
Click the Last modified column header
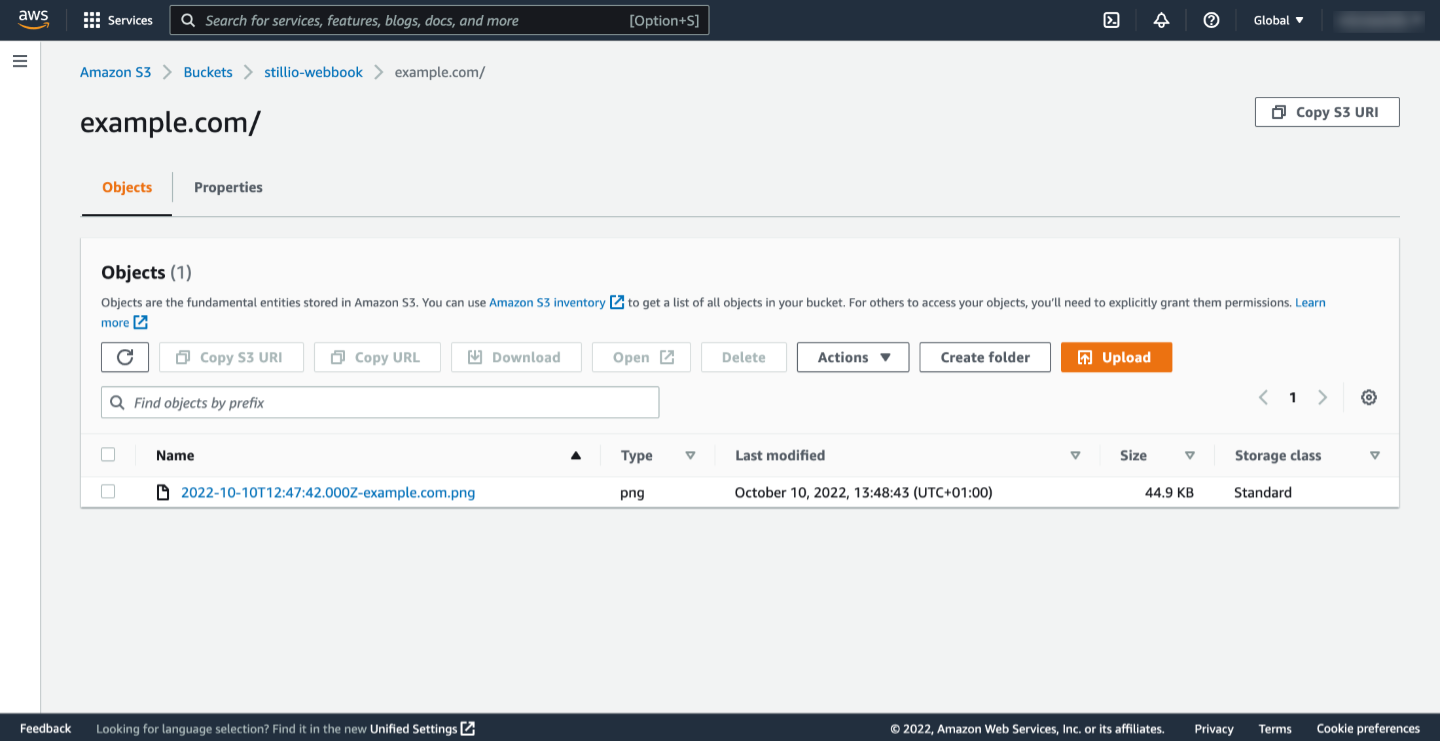point(780,455)
